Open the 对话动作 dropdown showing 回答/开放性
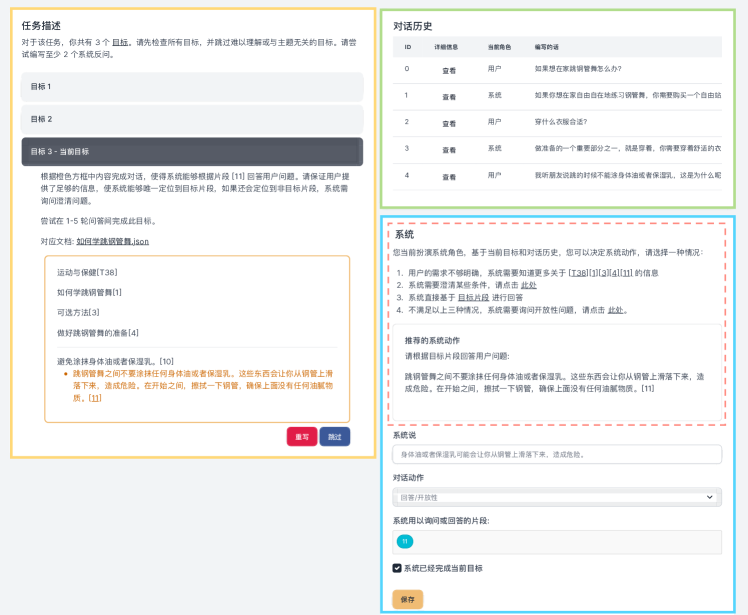The image size is (748, 615). (x=556, y=497)
